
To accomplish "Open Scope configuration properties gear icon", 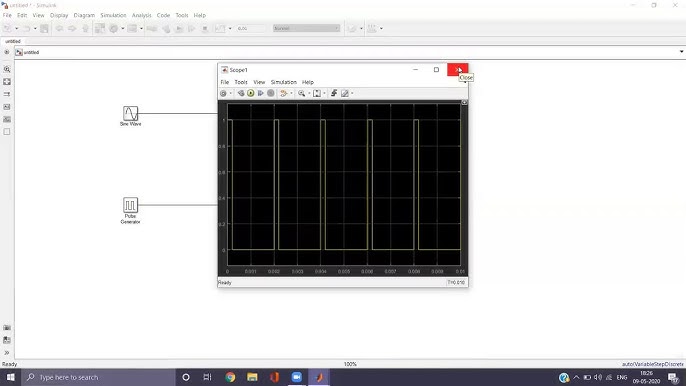I will [223, 93].
